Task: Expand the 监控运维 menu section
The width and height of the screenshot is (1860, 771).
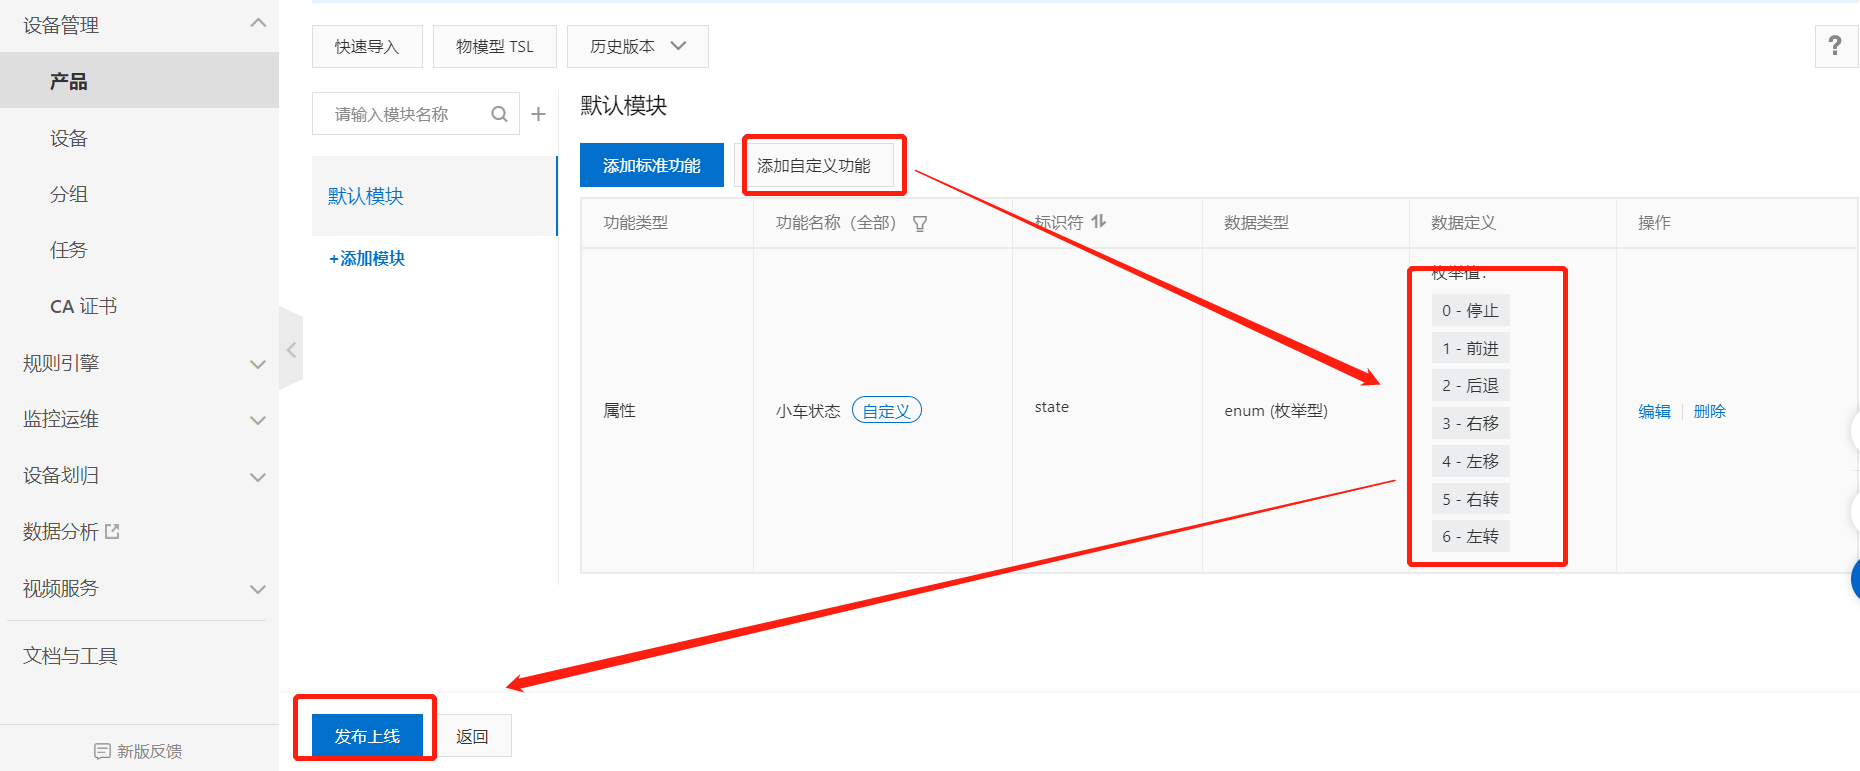Action: 258,420
